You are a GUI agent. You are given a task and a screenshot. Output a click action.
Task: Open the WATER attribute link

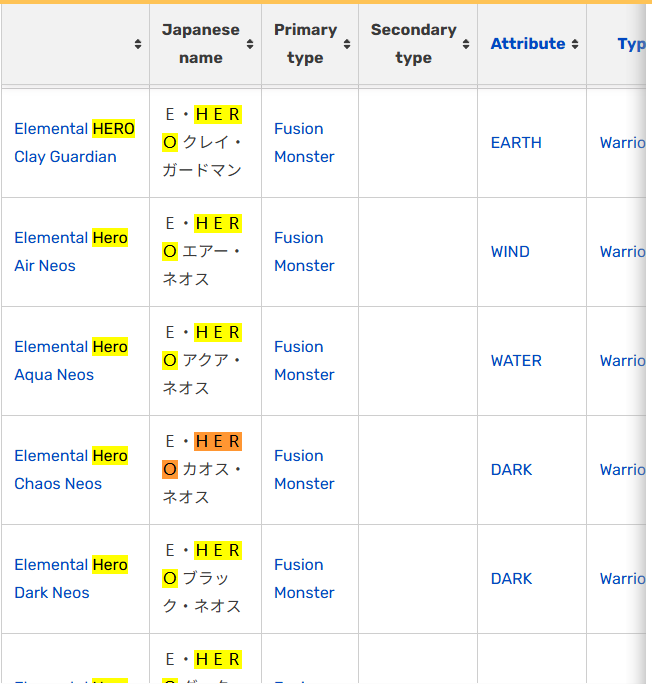(x=516, y=361)
